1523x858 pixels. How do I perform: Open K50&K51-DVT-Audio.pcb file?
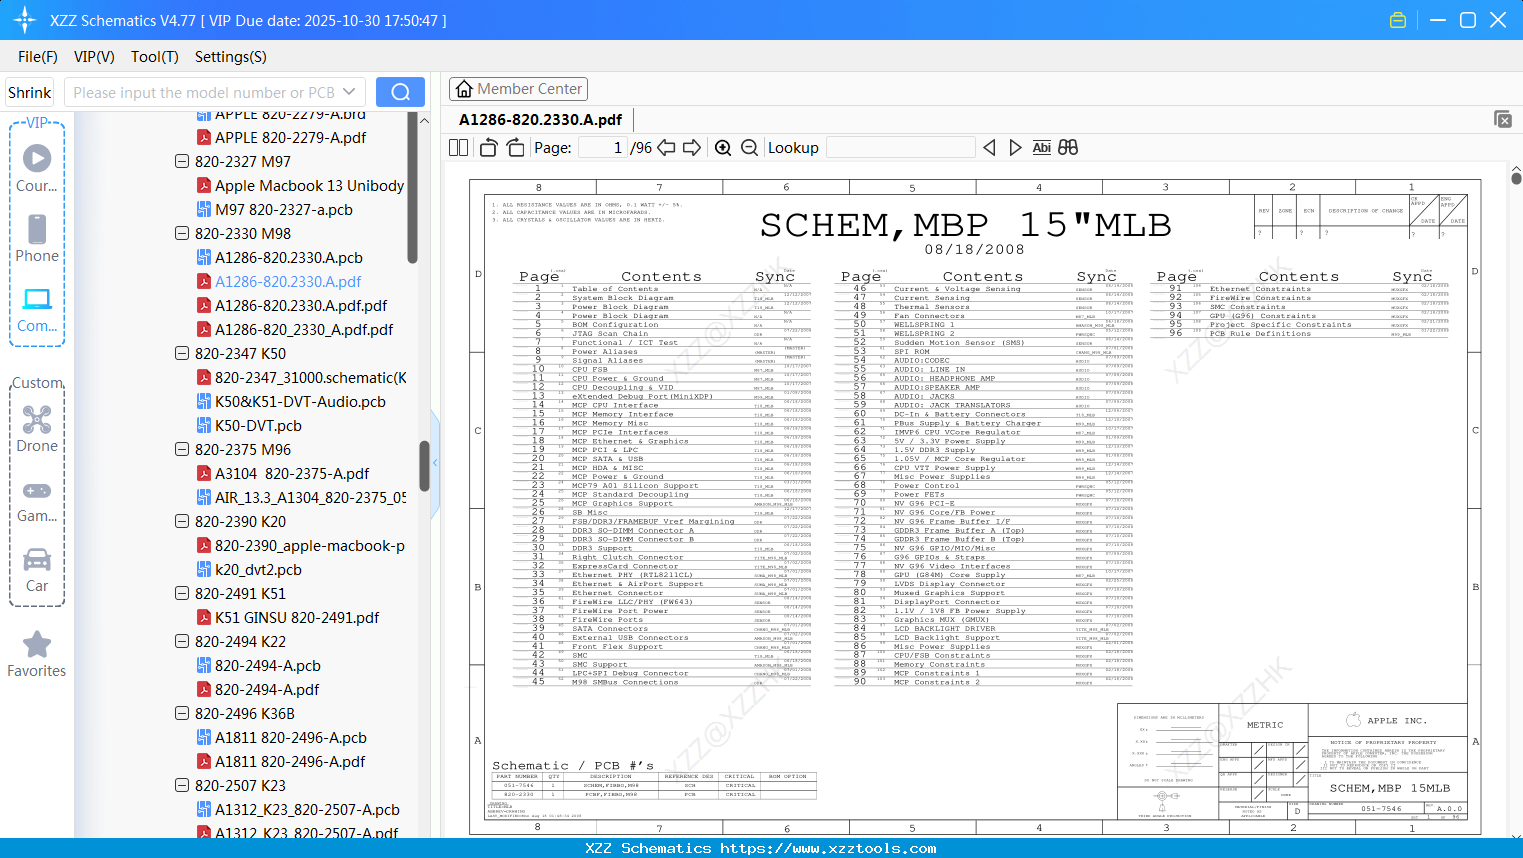click(300, 401)
